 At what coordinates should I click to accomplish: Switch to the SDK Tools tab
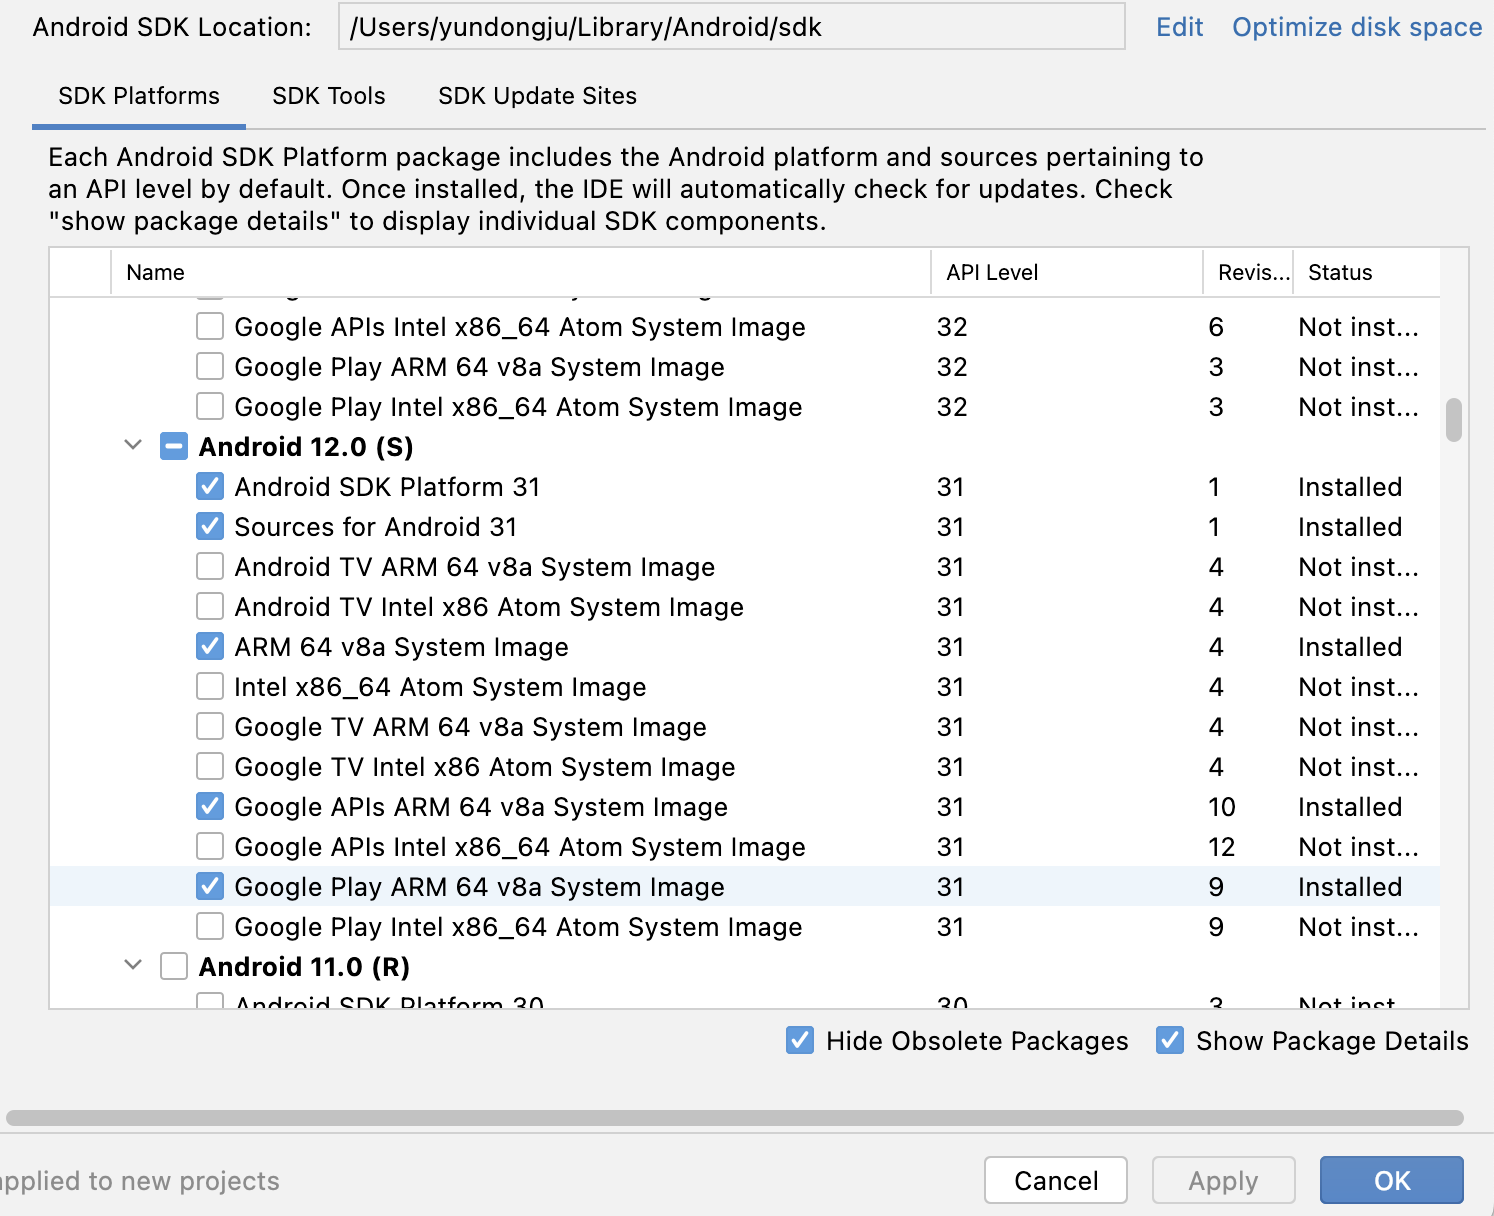coord(329,96)
